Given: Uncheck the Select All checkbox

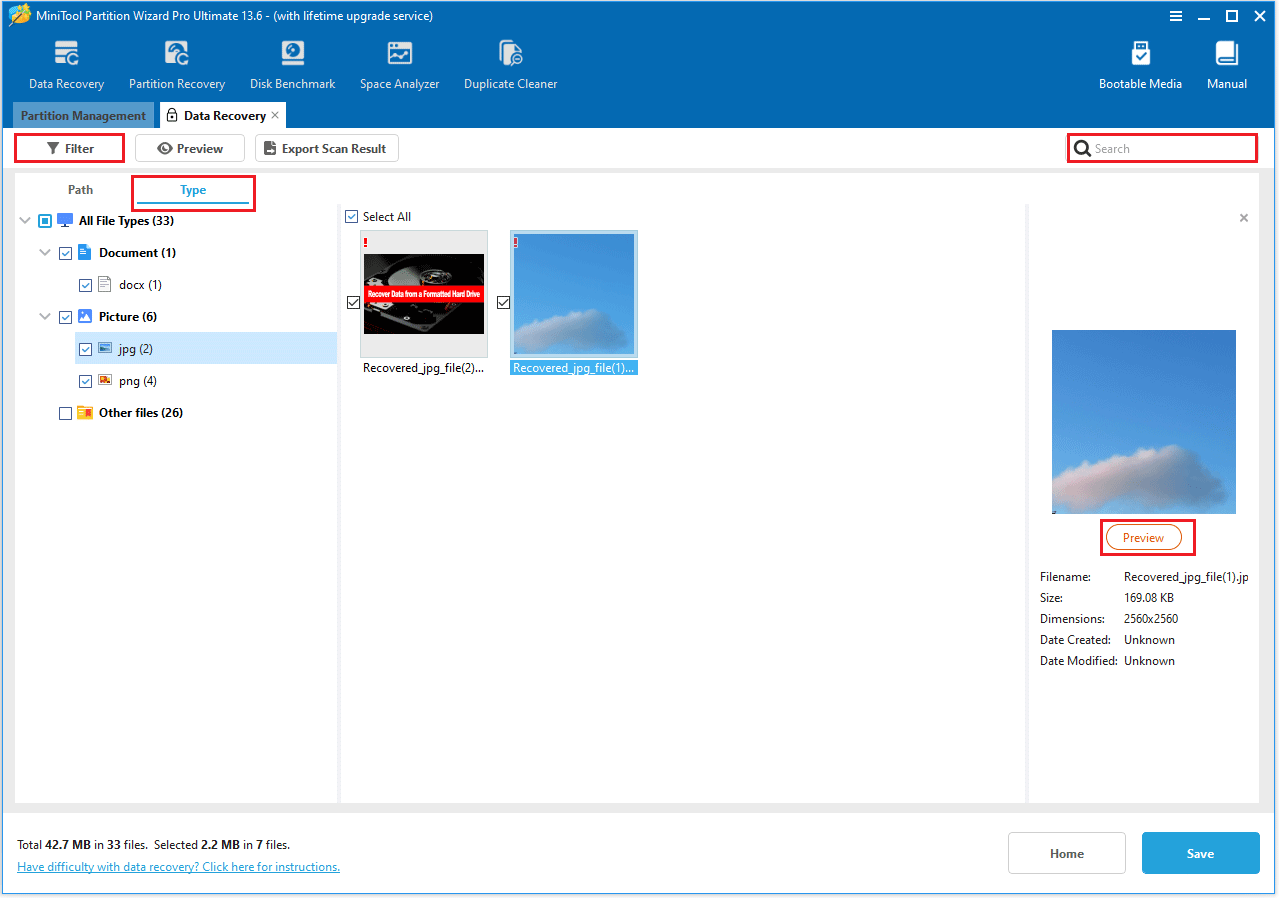Looking at the screenshot, I should point(352,216).
